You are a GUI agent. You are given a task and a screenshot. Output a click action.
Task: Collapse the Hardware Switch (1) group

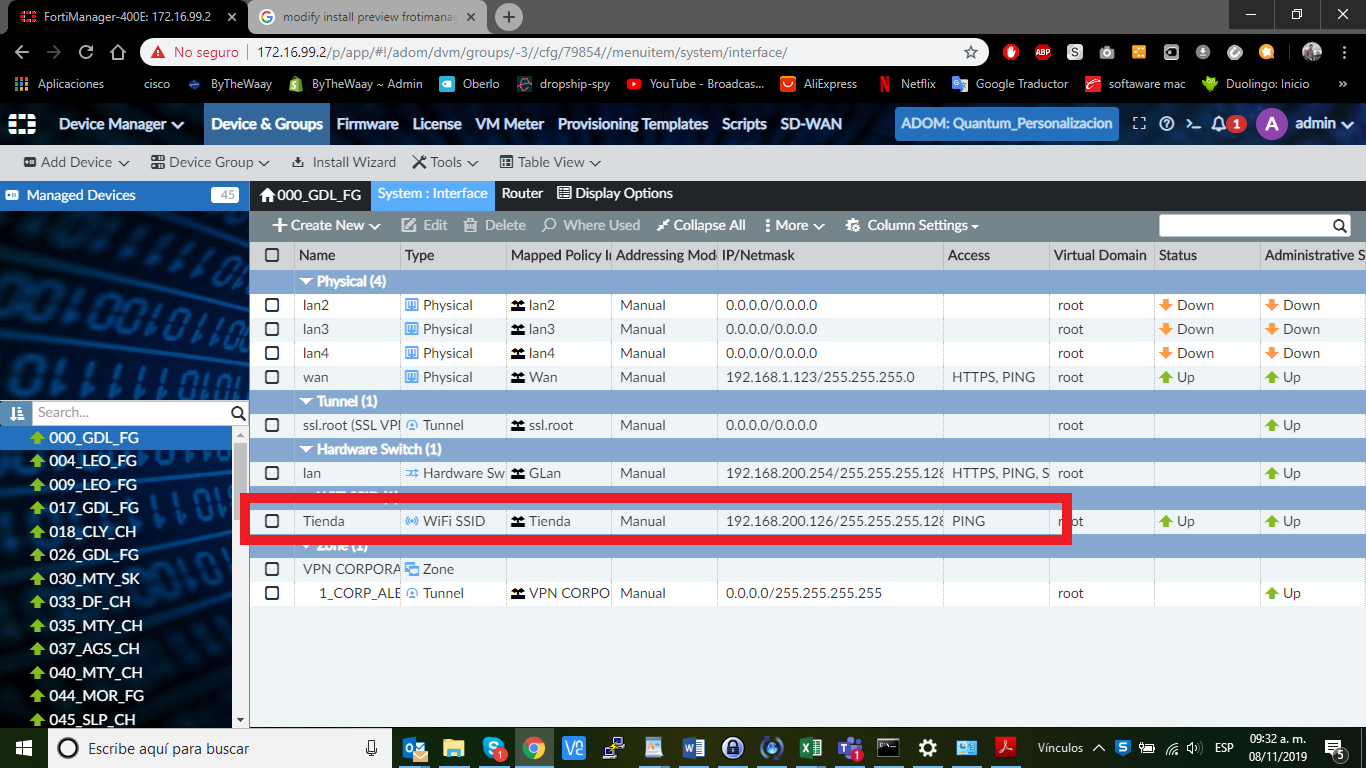click(x=307, y=450)
